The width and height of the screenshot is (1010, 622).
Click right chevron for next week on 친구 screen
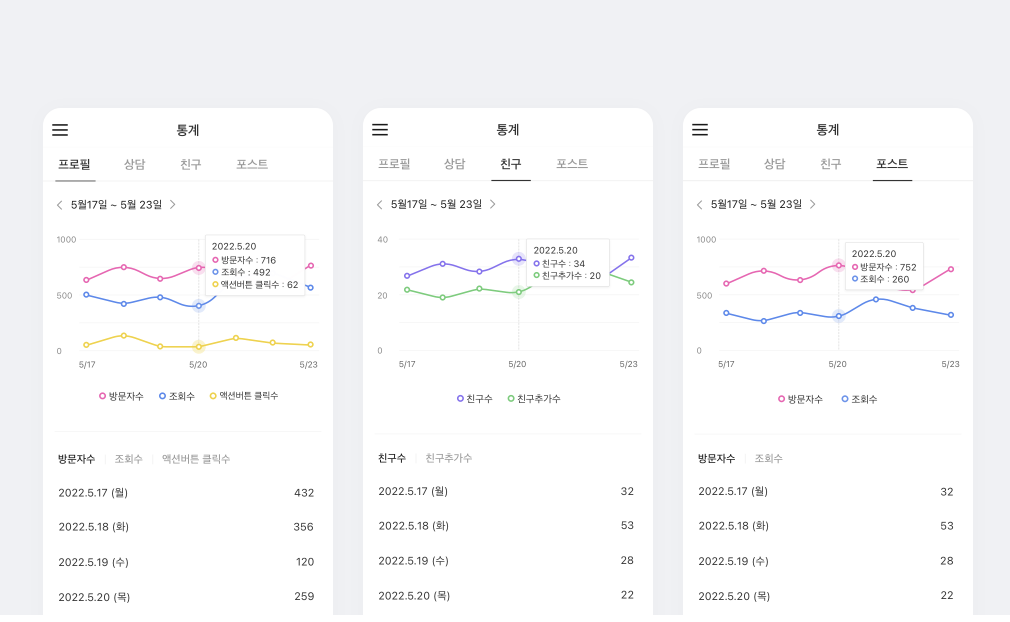[x=493, y=204]
